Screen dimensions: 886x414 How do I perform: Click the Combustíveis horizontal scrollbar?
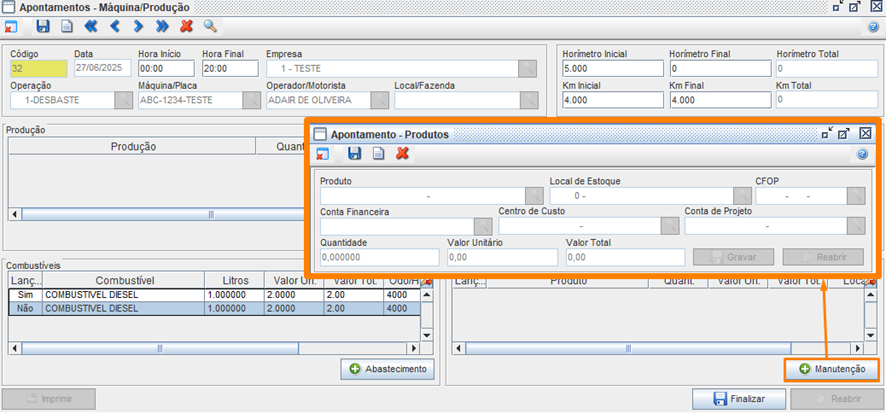tap(215, 348)
